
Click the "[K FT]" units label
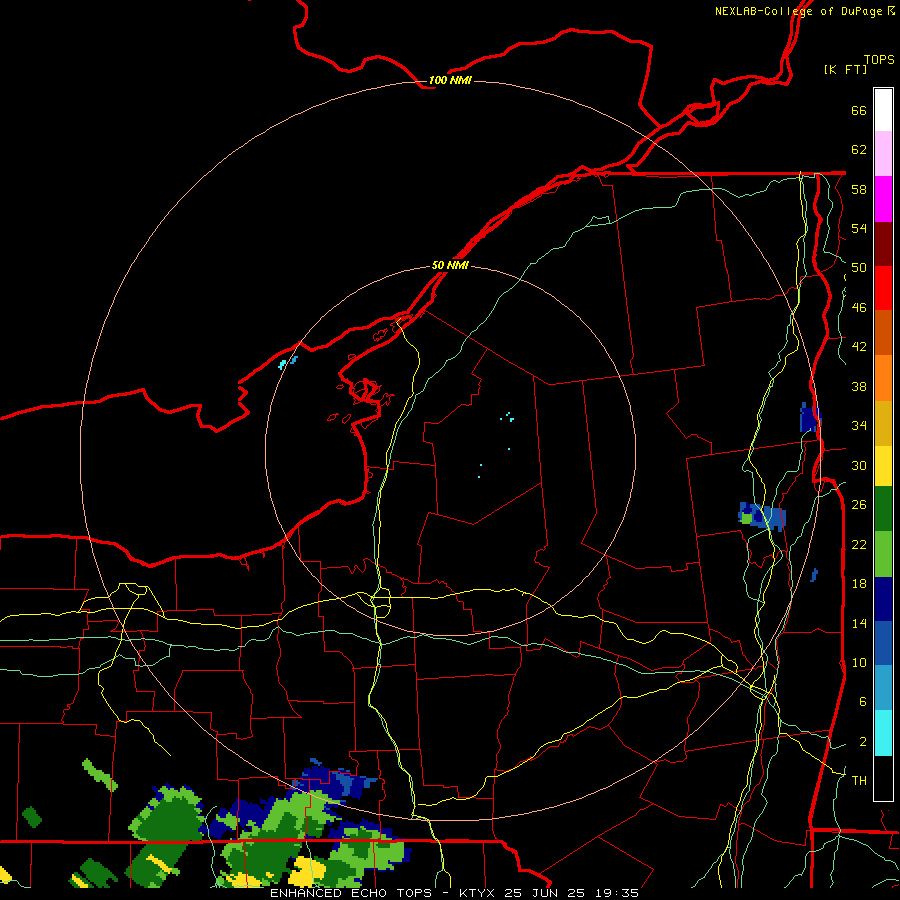click(x=845, y=69)
